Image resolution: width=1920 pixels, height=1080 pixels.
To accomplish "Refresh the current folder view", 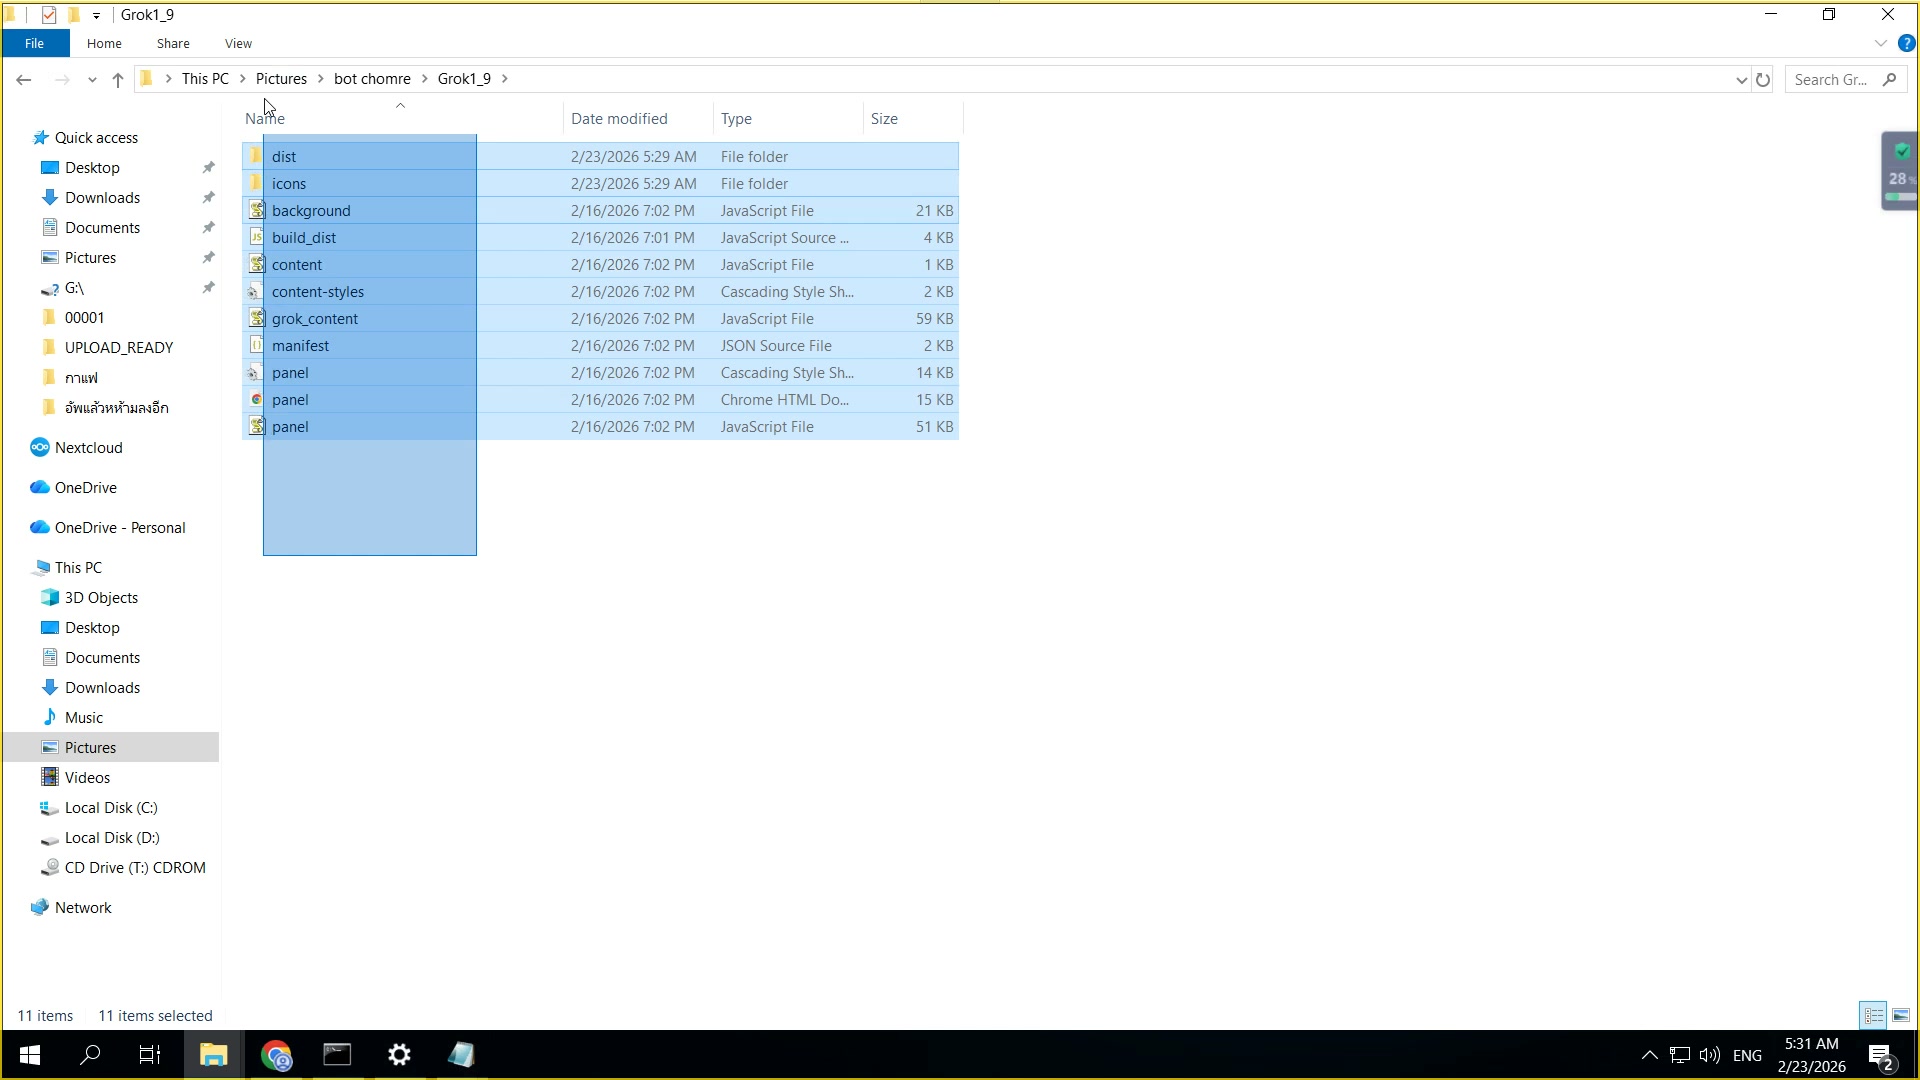I will click(1763, 80).
